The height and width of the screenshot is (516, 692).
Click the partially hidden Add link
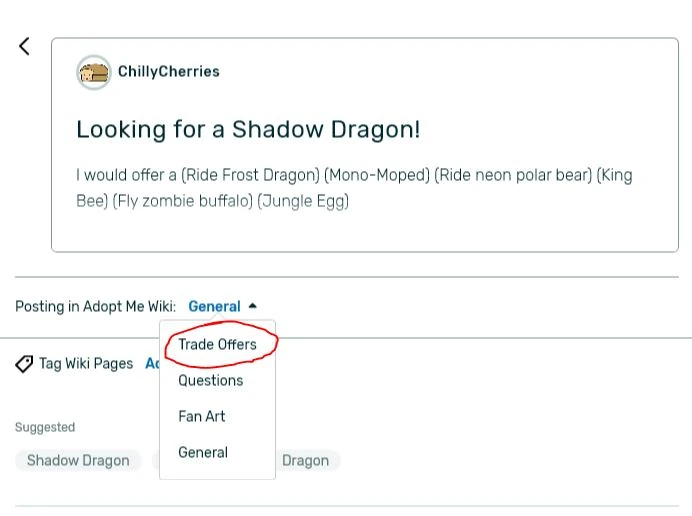point(152,364)
